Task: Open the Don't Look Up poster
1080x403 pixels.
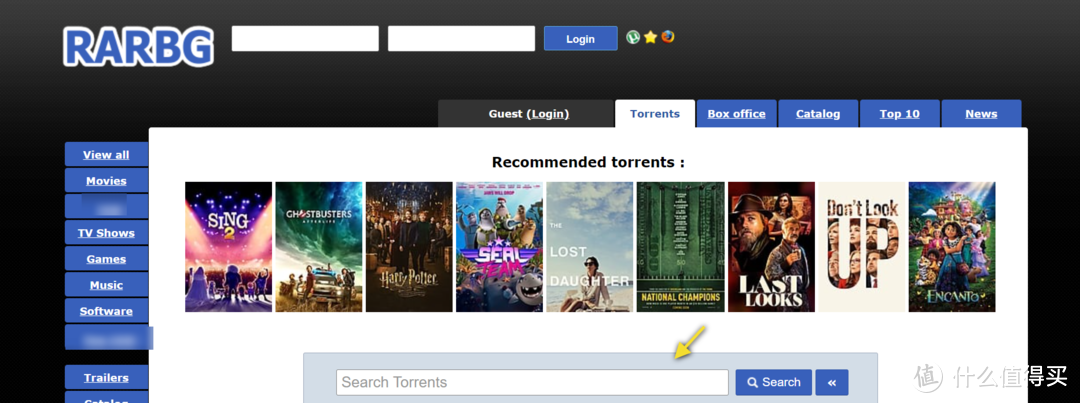Action: pos(862,247)
